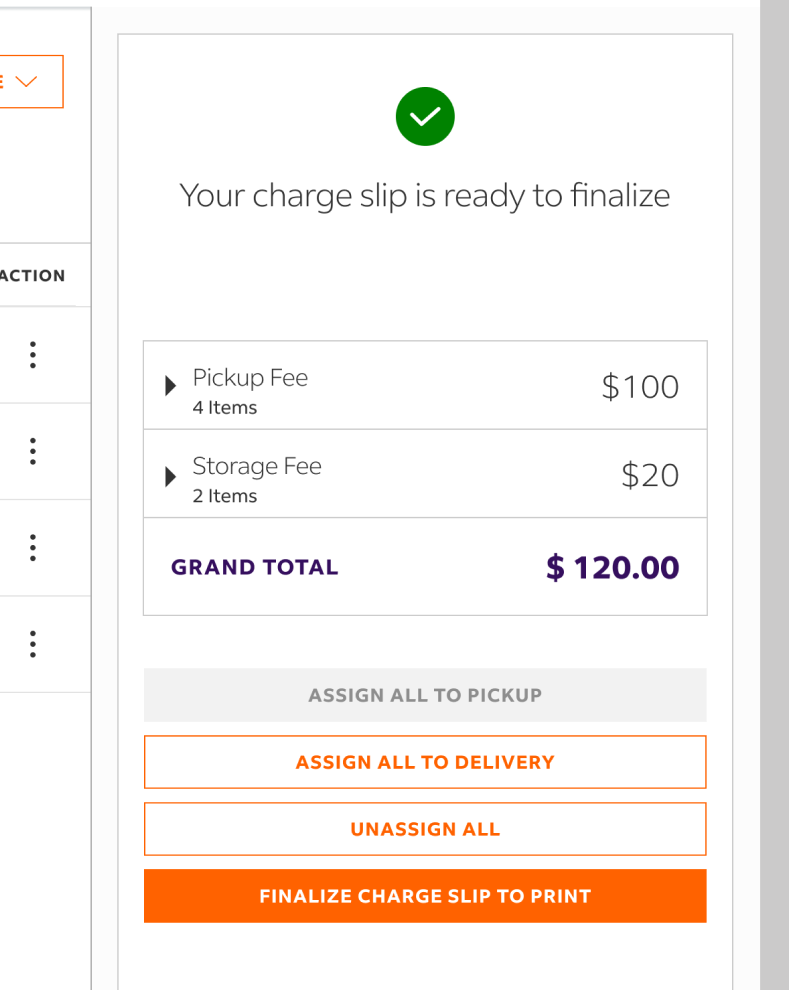Click the ACTION column header
This screenshot has height=990, width=789.
pyautogui.click(x=34, y=276)
